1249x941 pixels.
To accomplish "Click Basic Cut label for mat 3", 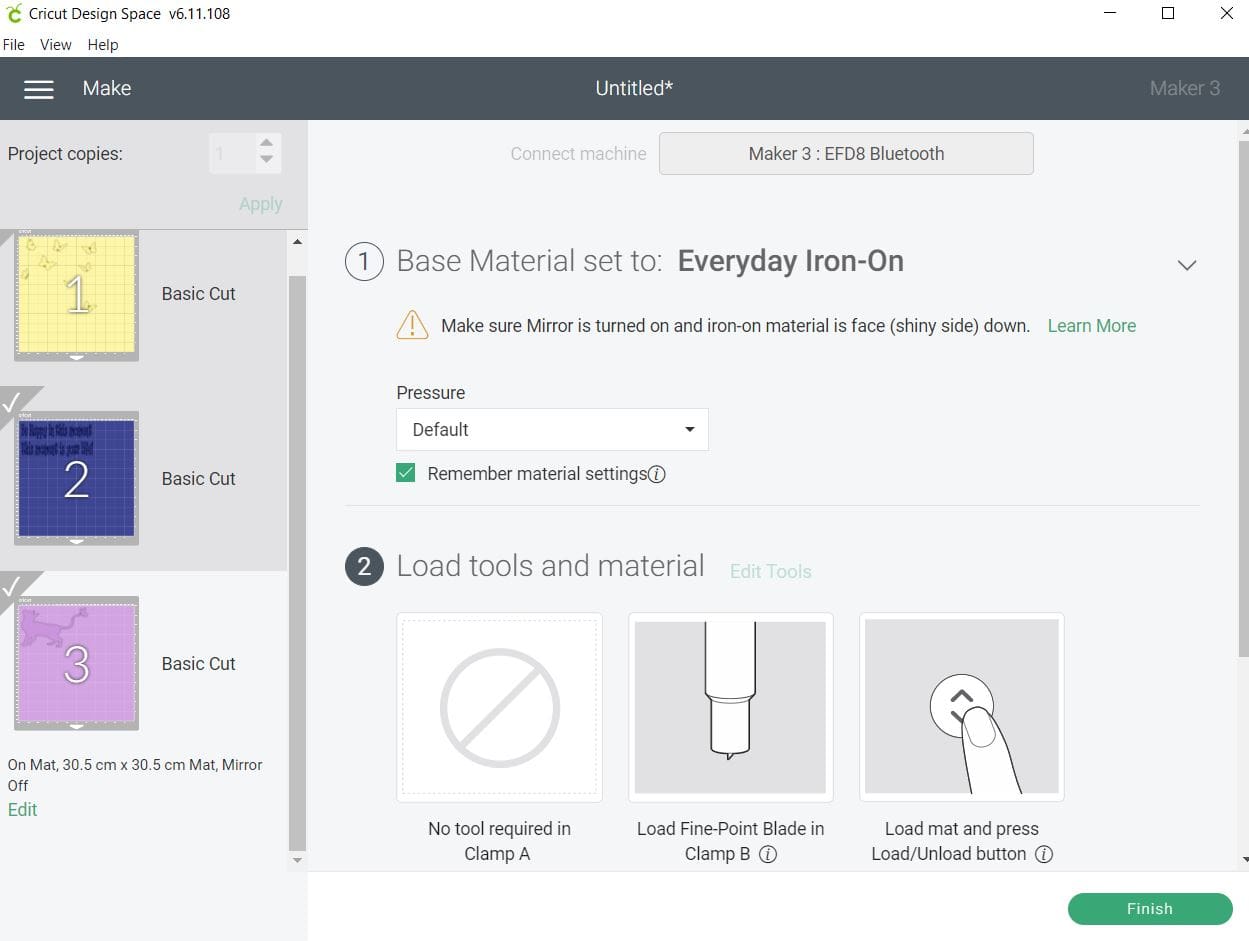I will pos(199,664).
